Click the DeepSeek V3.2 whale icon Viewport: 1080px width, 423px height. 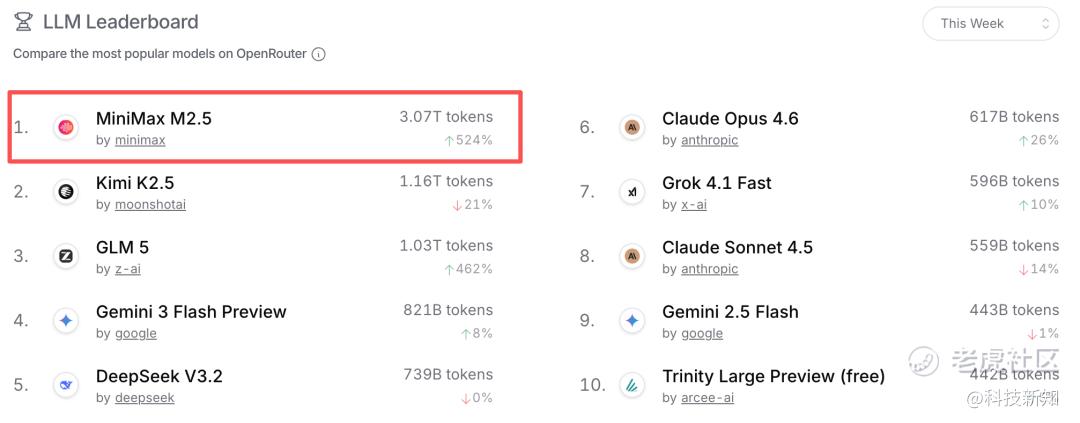(x=66, y=384)
